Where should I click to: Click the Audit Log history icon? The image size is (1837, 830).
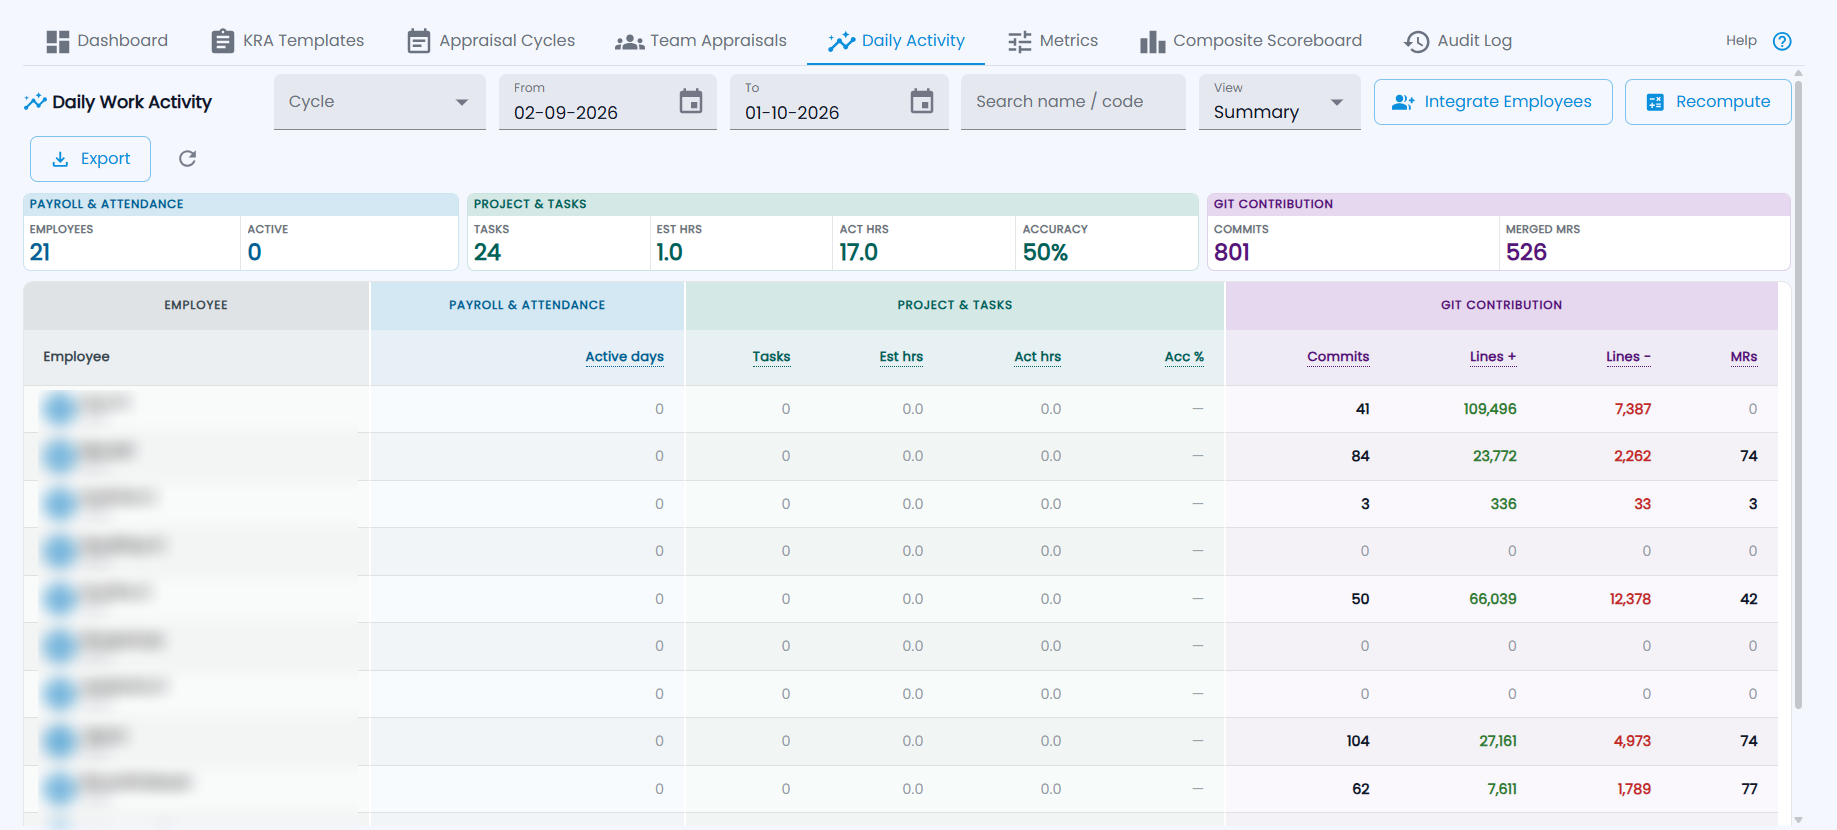point(1417,41)
